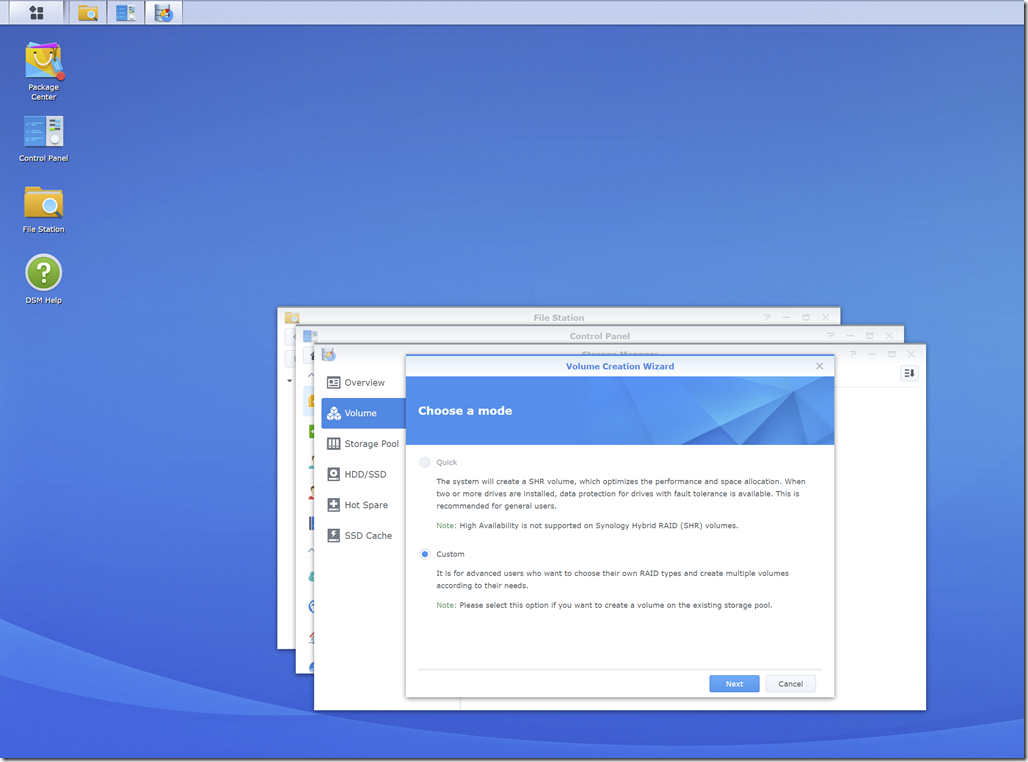Switch to File Station in taskbar
The height and width of the screenshot is (762, 1028).
tap(88, 12)
